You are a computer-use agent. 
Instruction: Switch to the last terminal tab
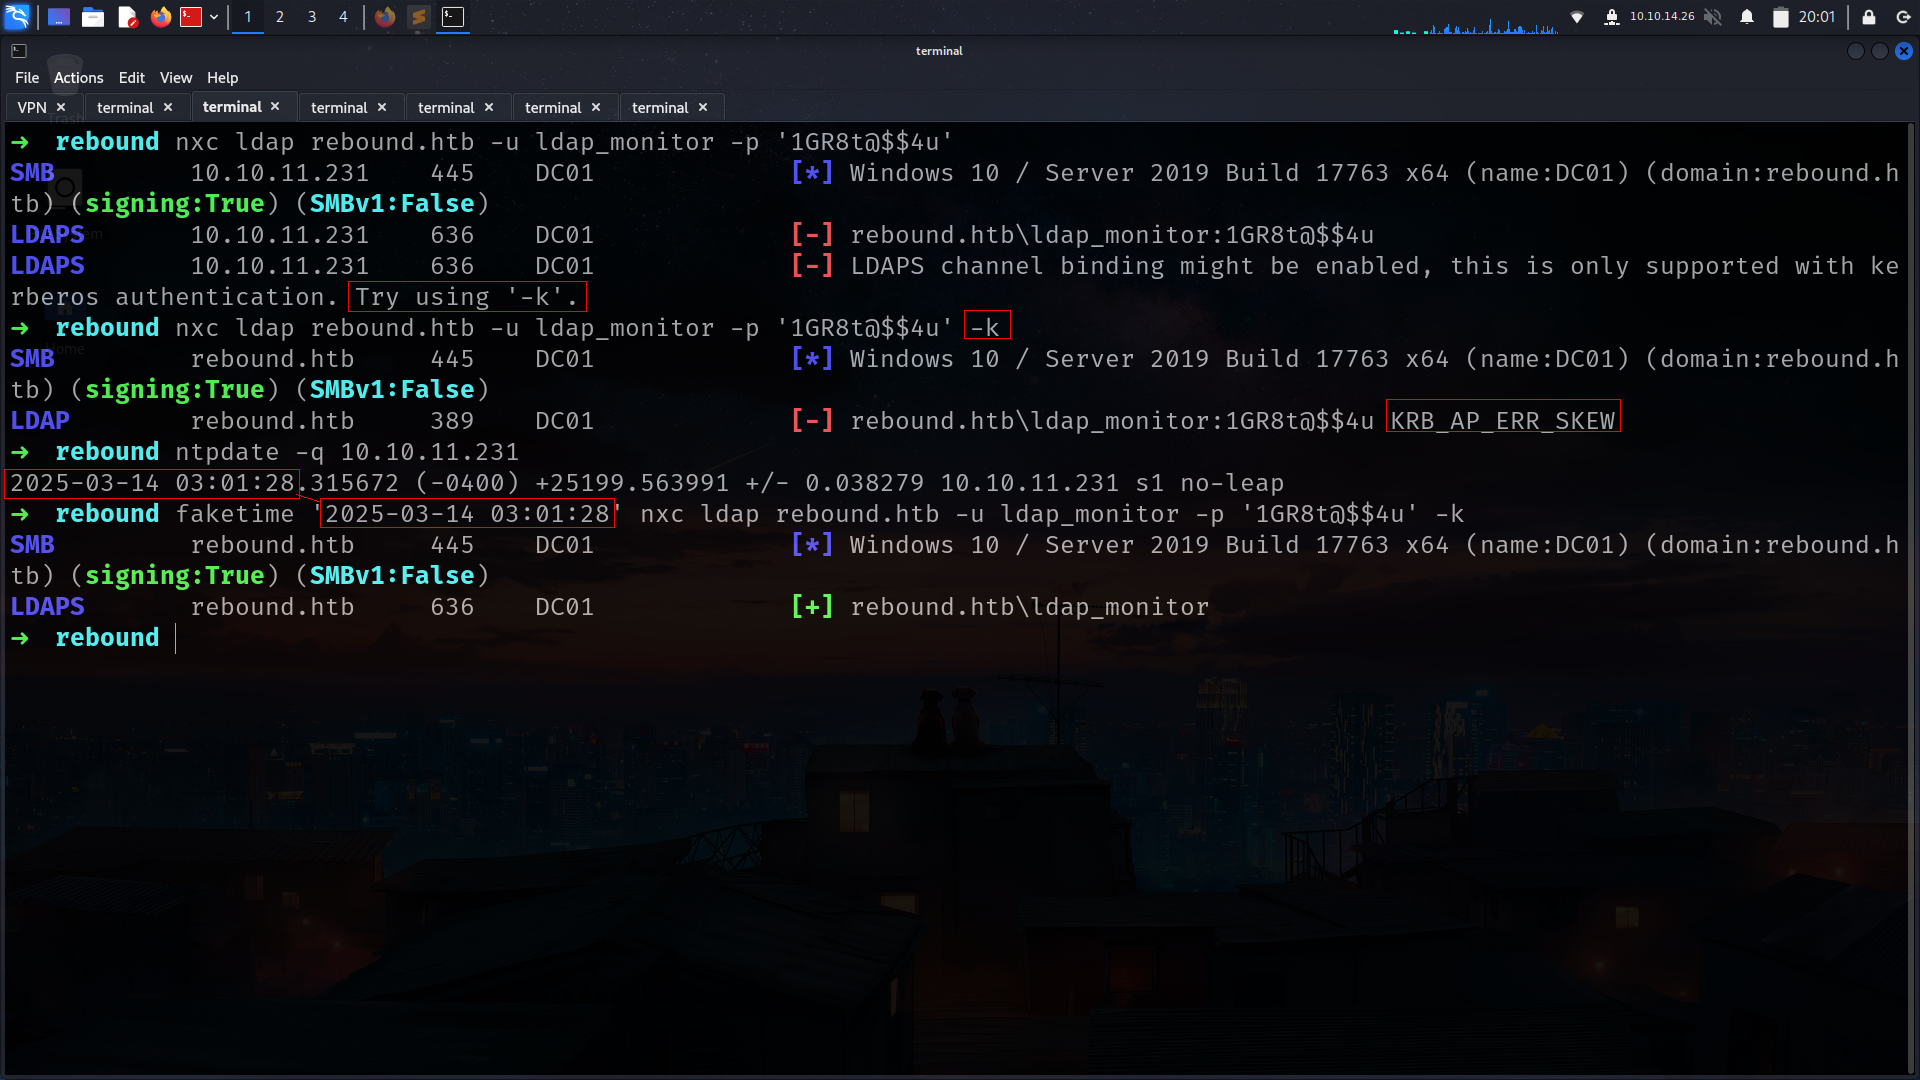(x=660, y=107)
